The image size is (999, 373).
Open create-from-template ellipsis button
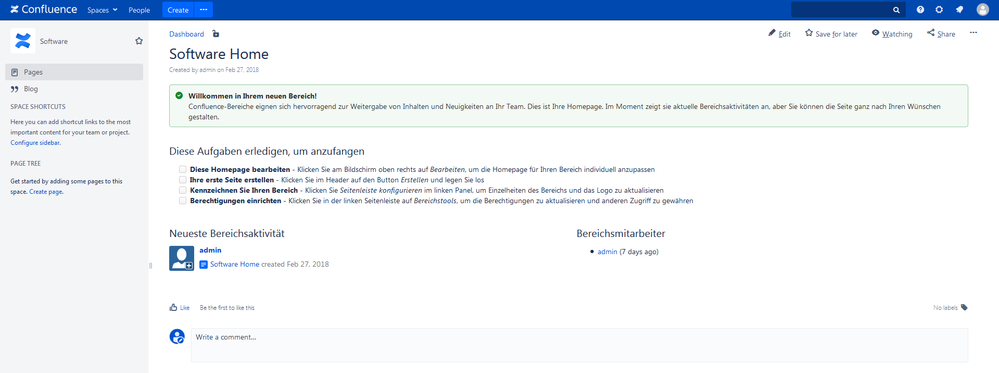tap(204, 10)
